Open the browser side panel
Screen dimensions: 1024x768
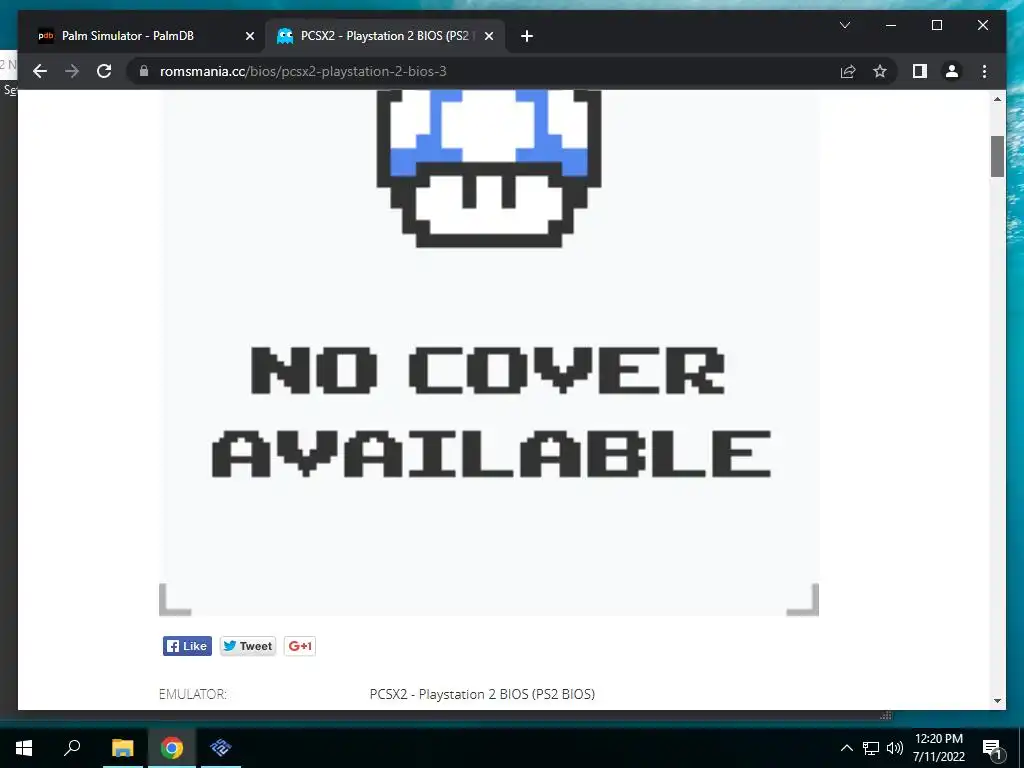pyautogui.click(x=920, y=71)
